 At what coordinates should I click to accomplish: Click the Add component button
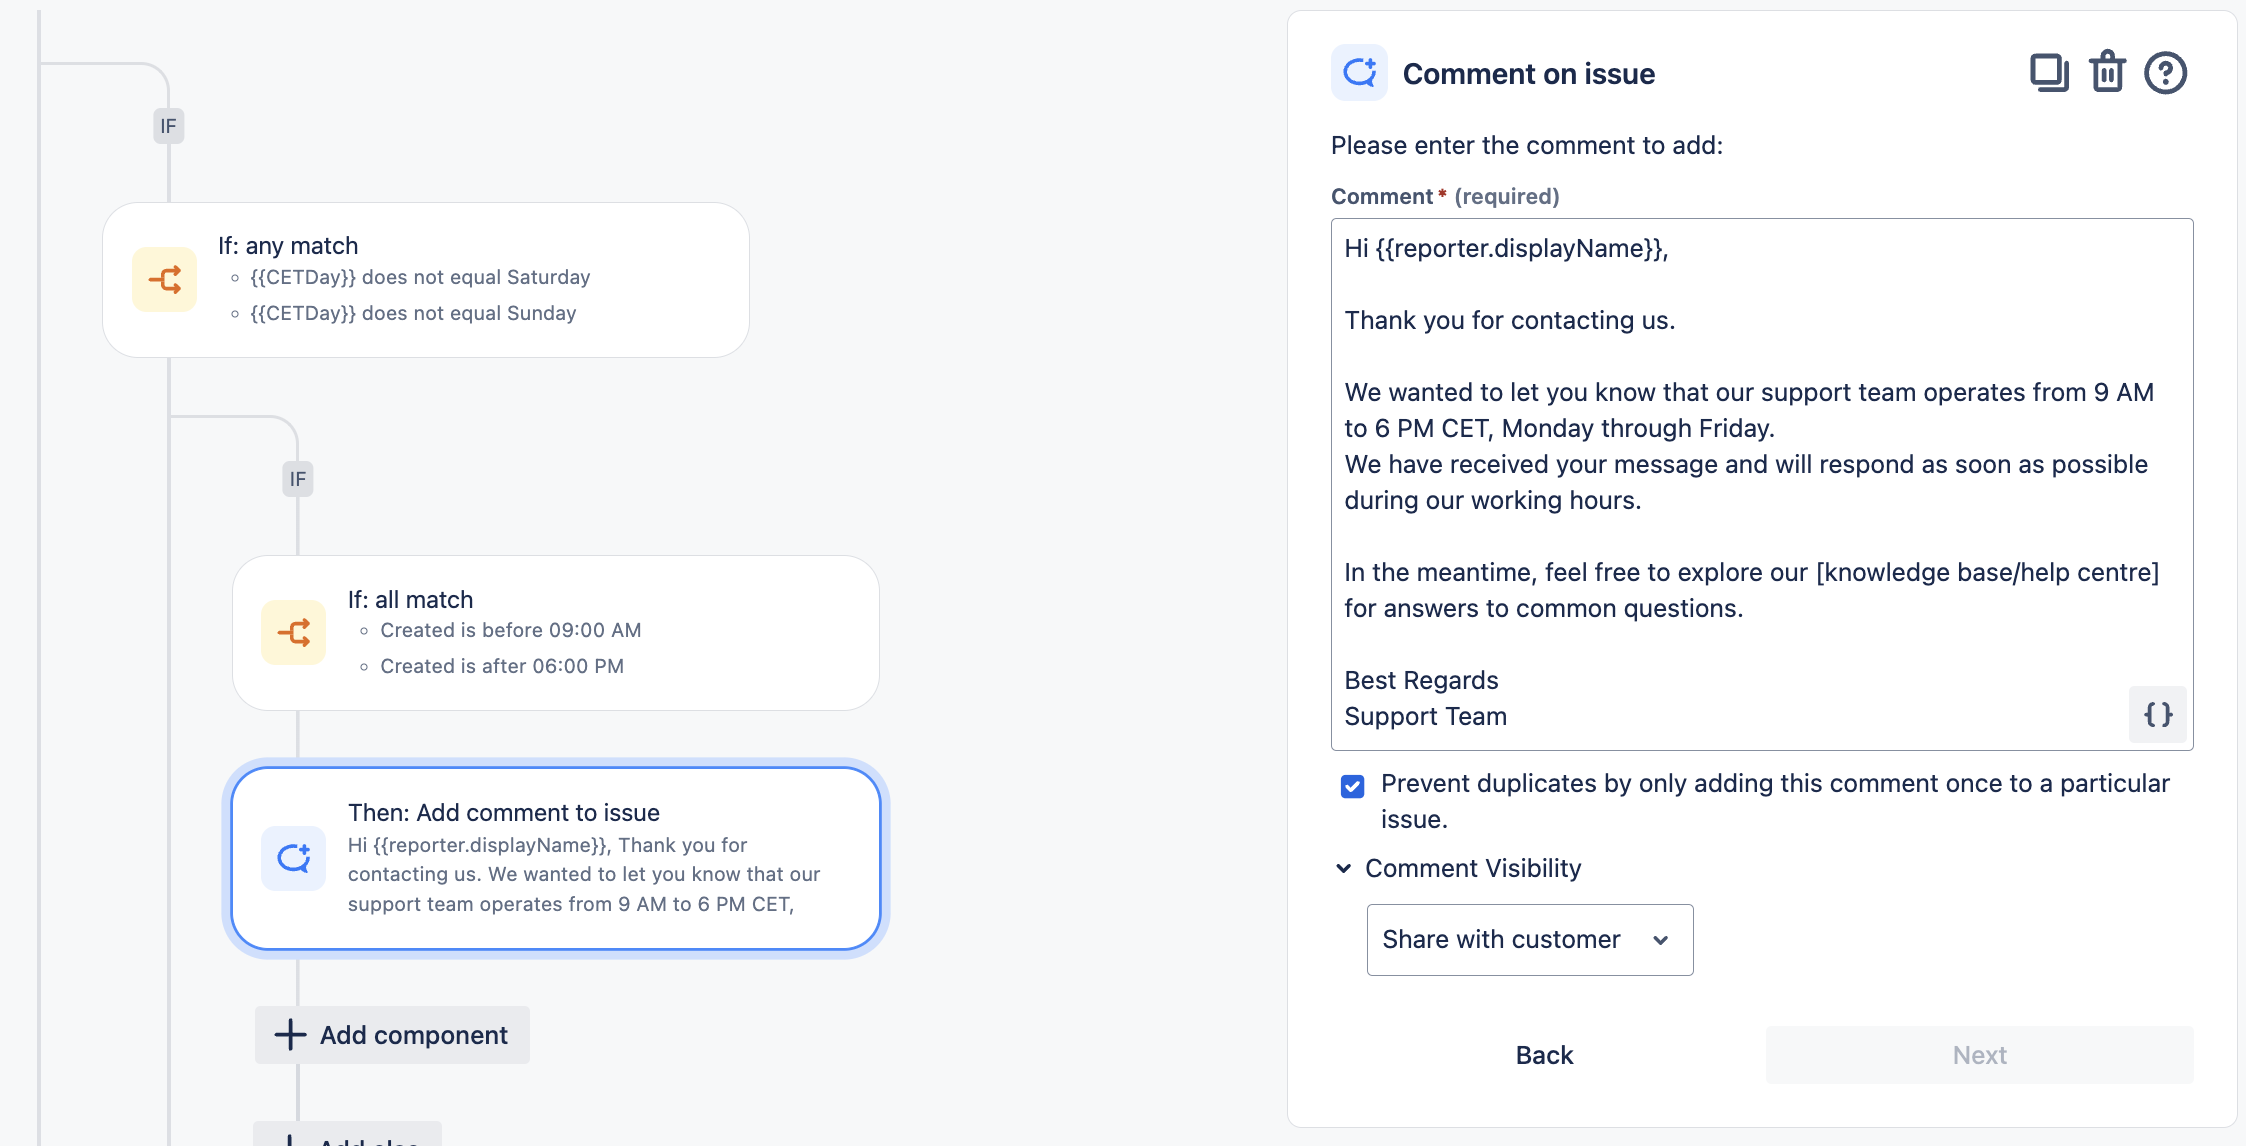[x=392, y=1035]
